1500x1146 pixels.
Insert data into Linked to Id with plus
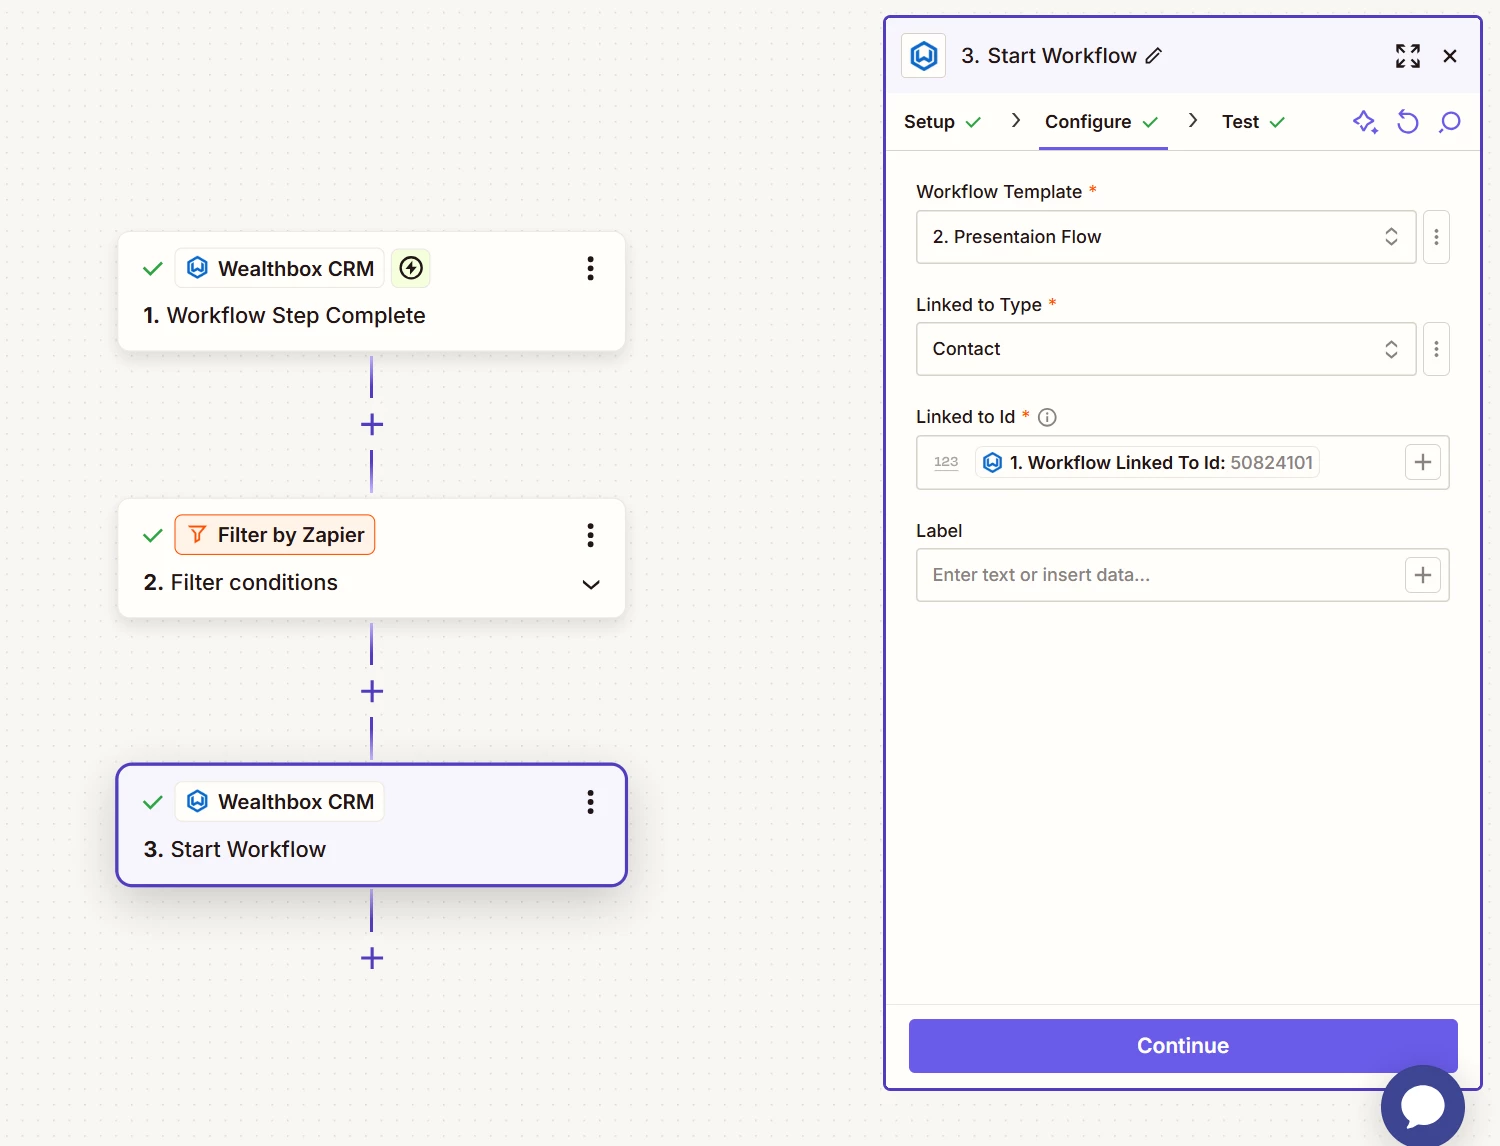pyautogui.click(x=1423, y=462)
